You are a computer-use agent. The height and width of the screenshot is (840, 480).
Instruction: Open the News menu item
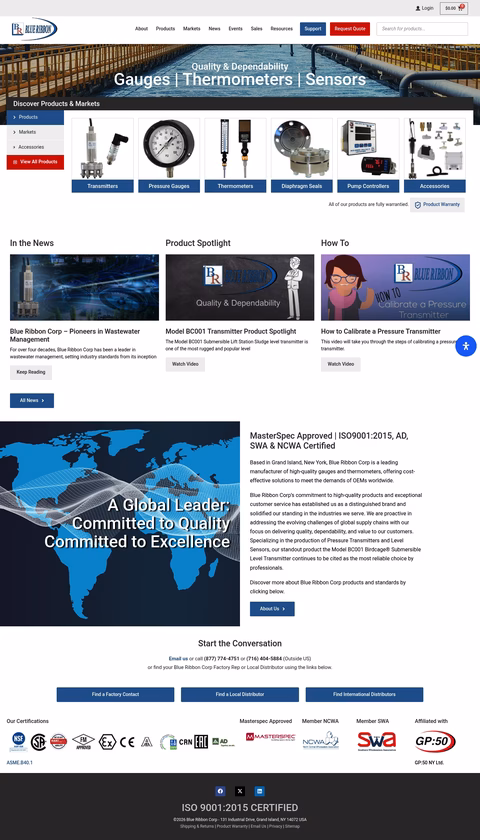pos(214,29)
